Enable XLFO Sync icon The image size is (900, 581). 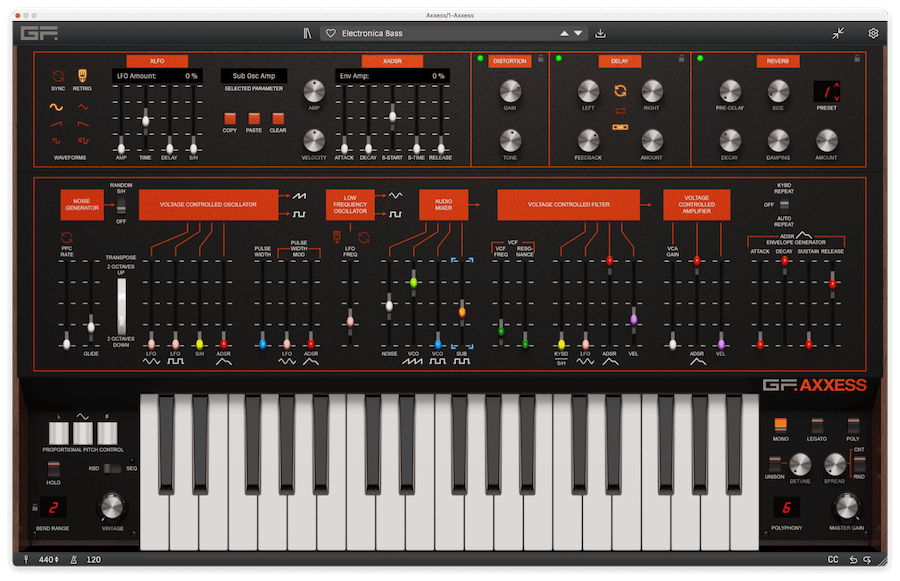(58, 76)
